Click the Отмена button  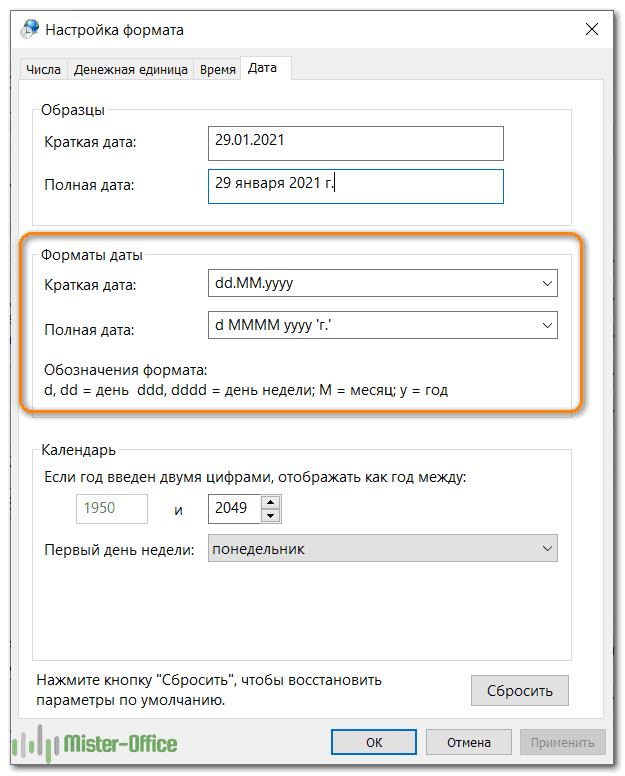pyautogui.click(x=468, y=742)
